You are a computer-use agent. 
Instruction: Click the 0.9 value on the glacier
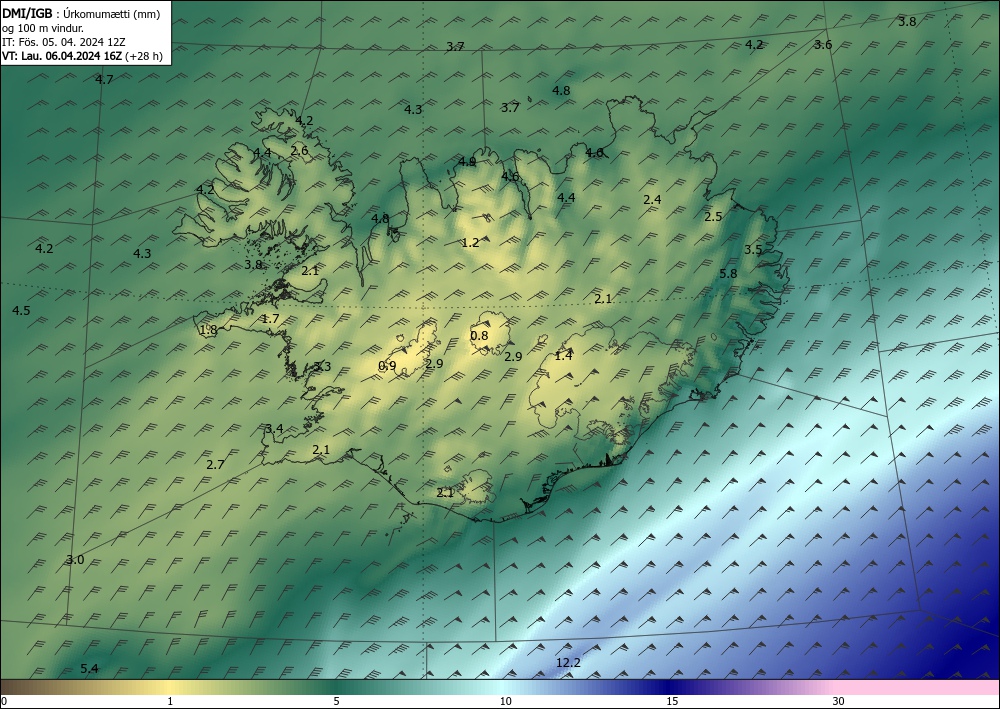point(387,365)
